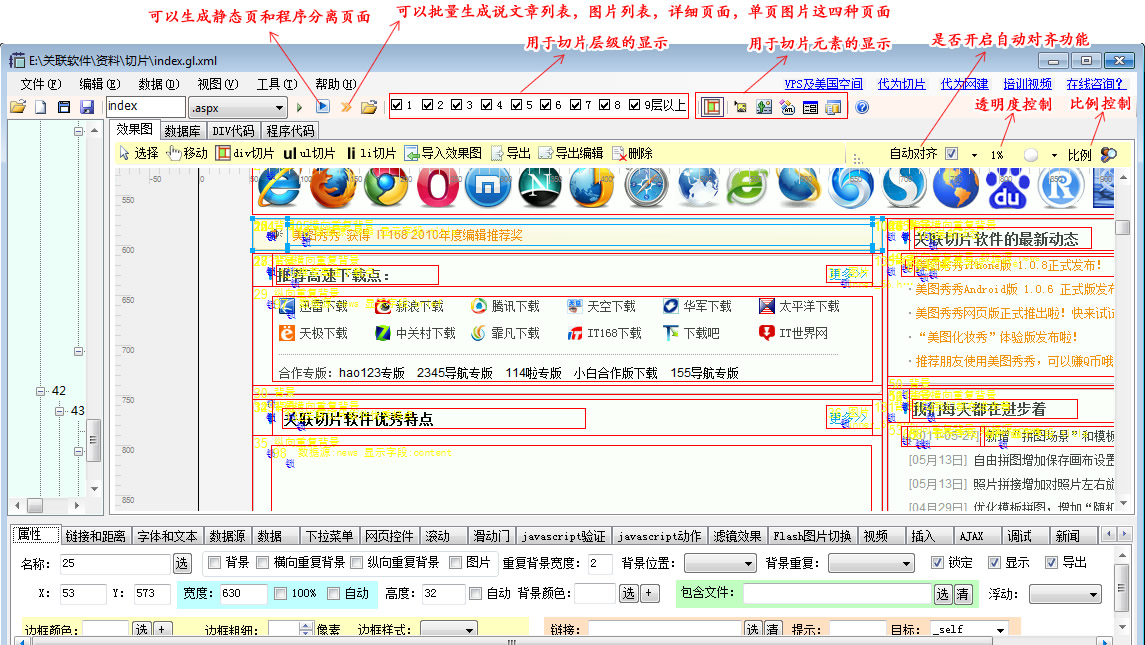Open the 文件(F) menu
This screenshot has height=645, width=1145.
41,84
